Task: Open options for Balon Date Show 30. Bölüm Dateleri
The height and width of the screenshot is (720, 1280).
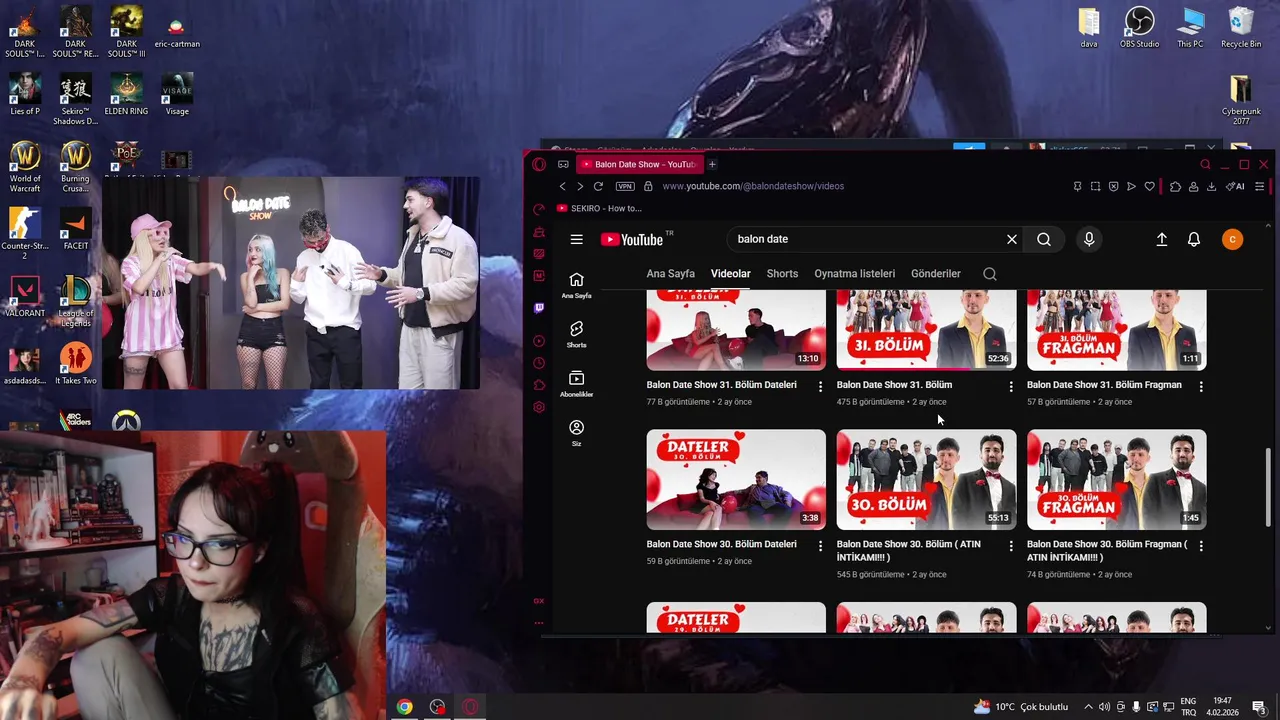Action: pyautogui.click(x=820, y=546)
